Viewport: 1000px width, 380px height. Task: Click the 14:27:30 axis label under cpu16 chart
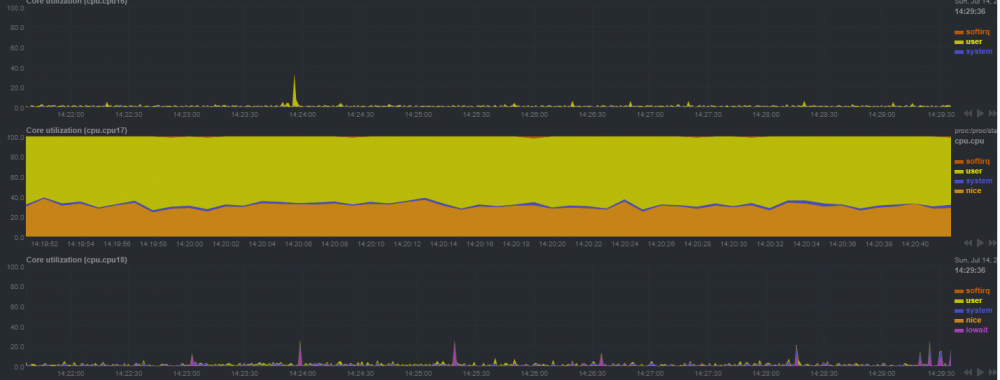click(708, 114)
